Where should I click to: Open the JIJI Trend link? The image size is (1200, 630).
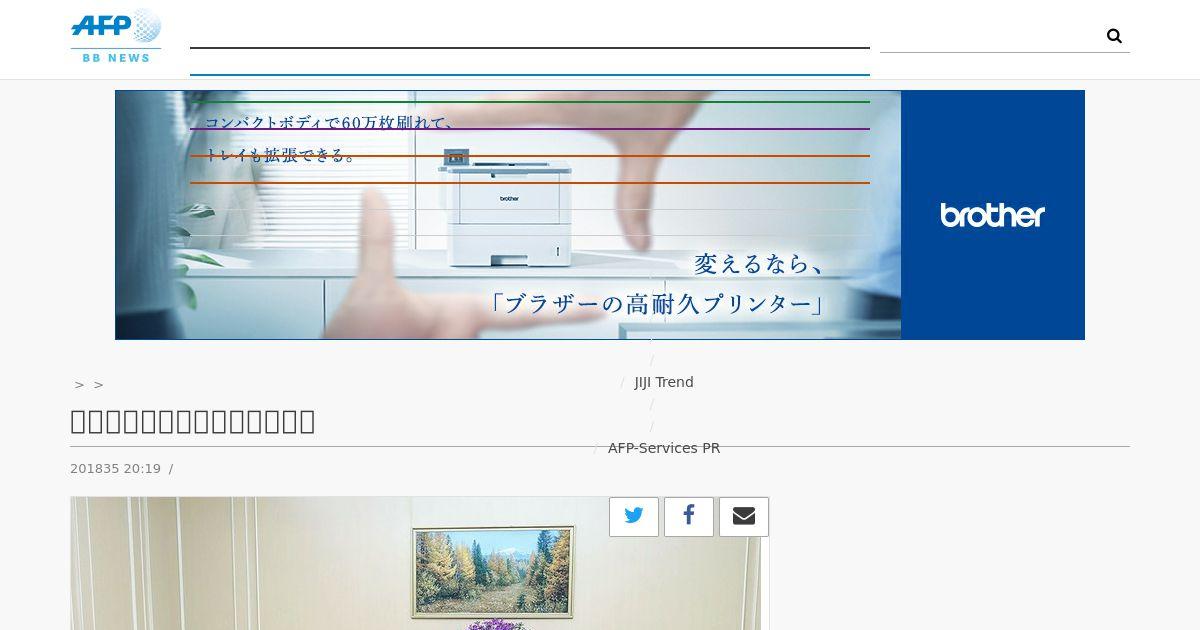pyautogui.click(x=664, y=382)
